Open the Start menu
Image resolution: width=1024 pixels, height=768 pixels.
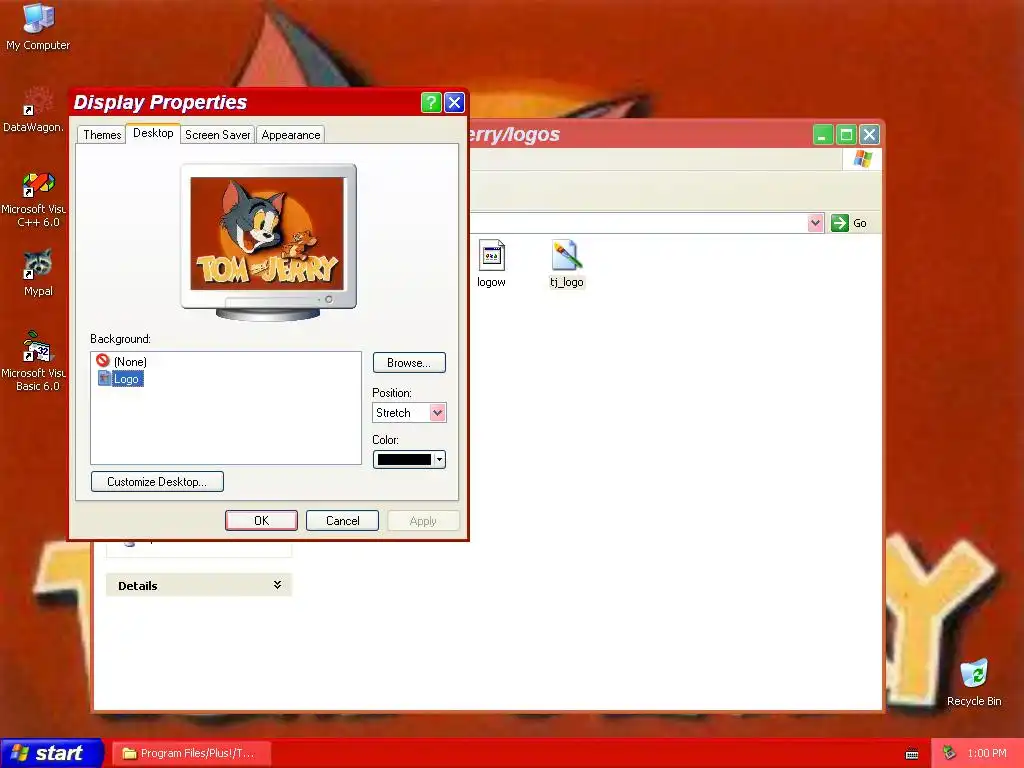point(52,753)
